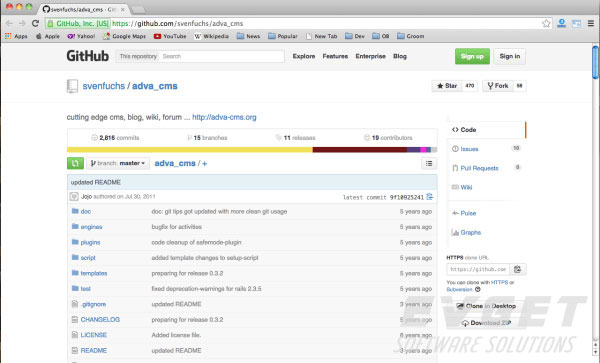600x363 pixels.
Task: Open the News bookmarks folder
Action: 248,36
